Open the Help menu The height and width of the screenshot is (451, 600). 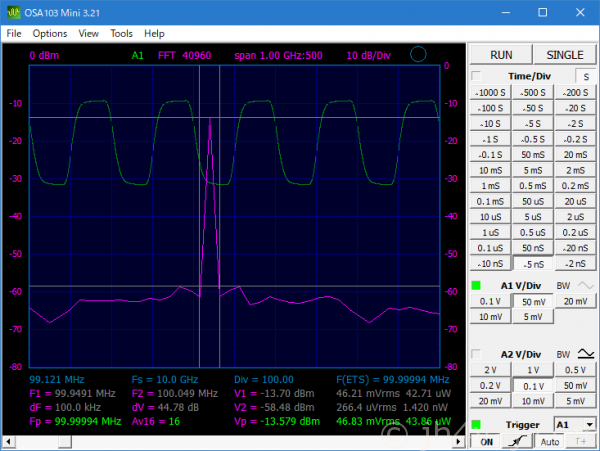pyautogui.click(x=154, y=34)
